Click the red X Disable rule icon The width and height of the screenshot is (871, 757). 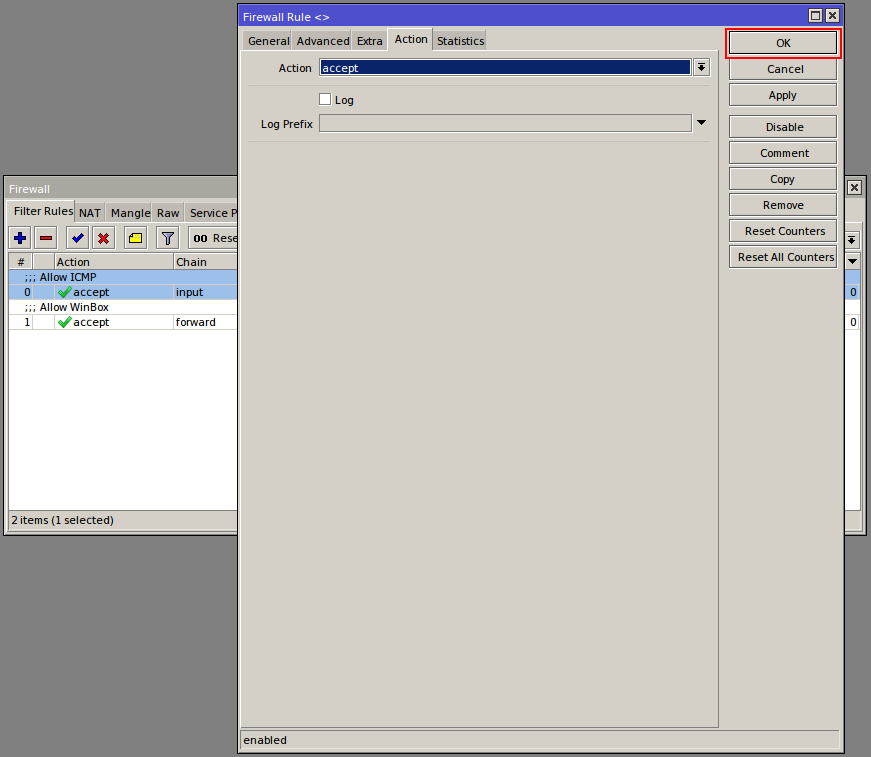pyautogui.click(x=103, y=238)
